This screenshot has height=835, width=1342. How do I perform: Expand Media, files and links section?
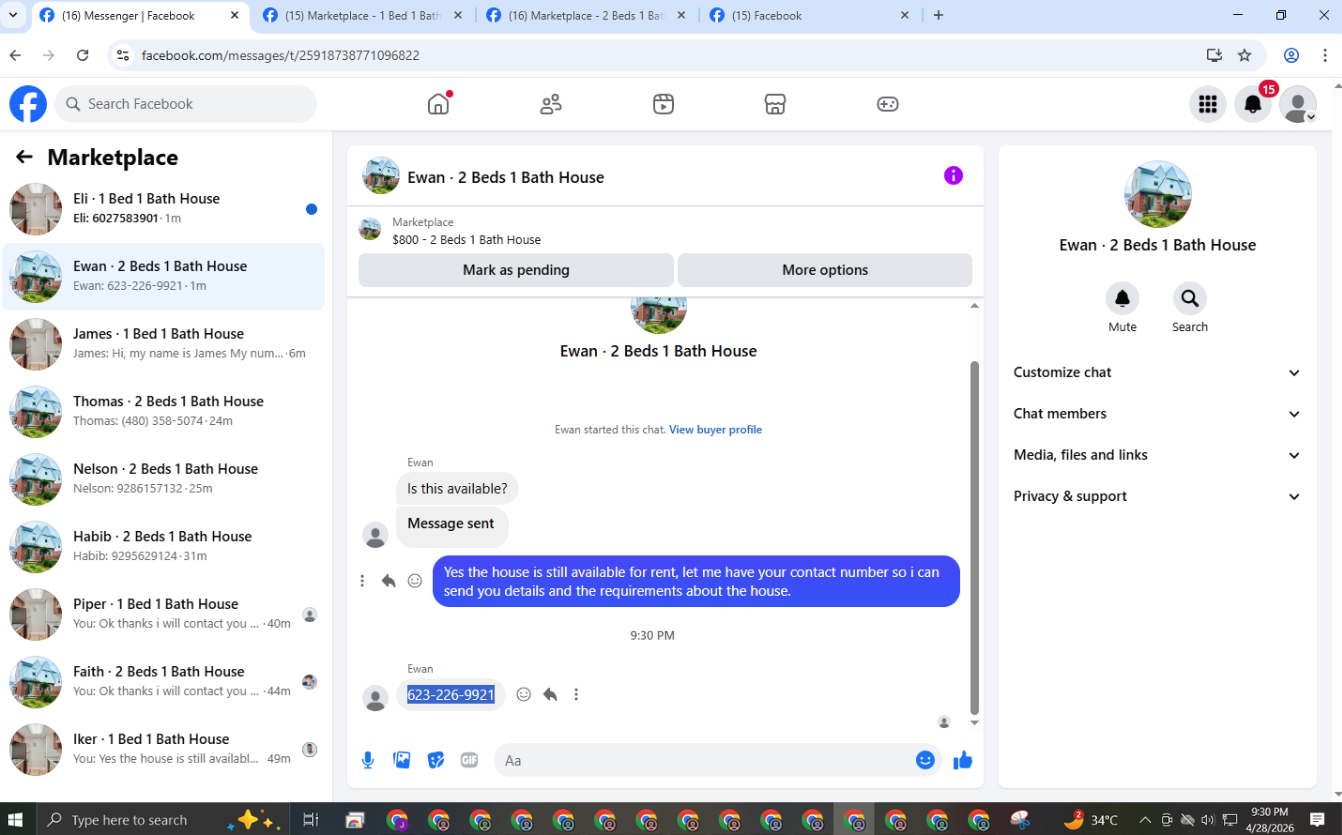[x=1157, y=455]
